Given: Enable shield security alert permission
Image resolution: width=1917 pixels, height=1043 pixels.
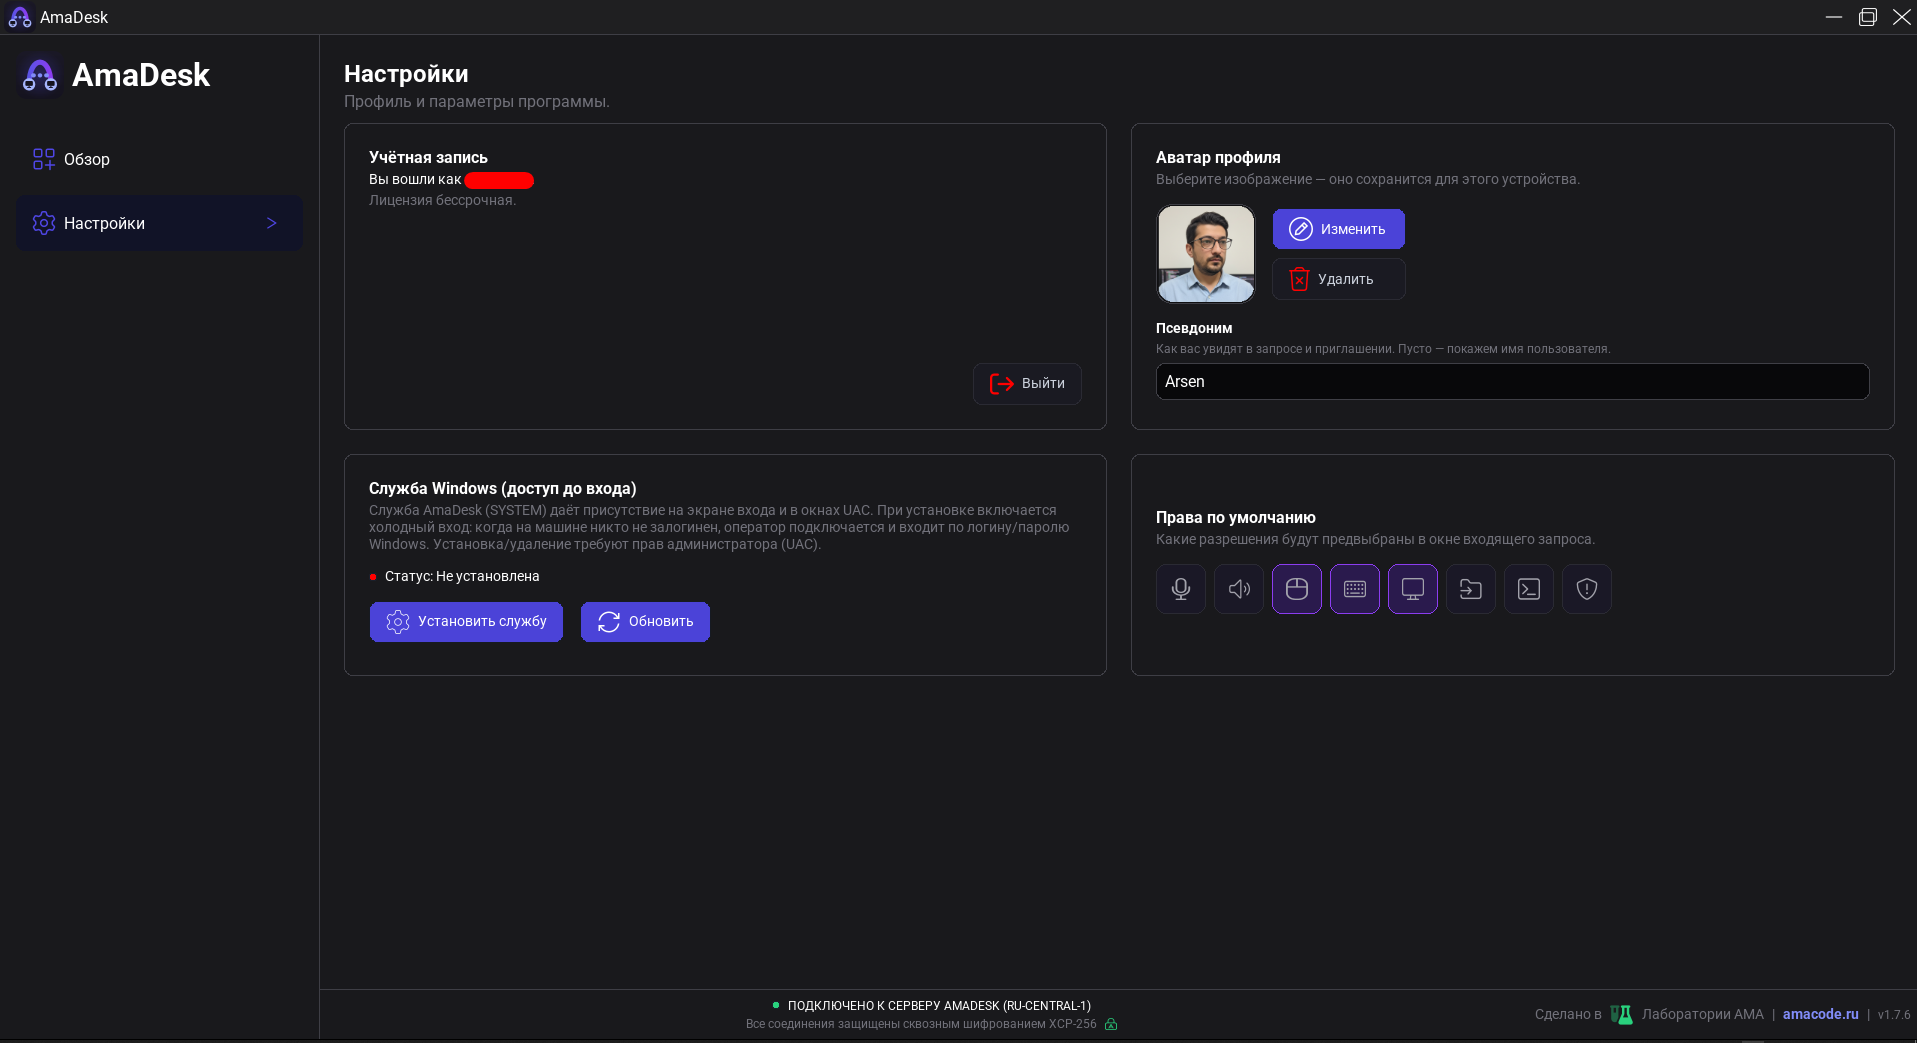Looking at the screenshot, I should pyautogui.click(x=1587, y=589).
